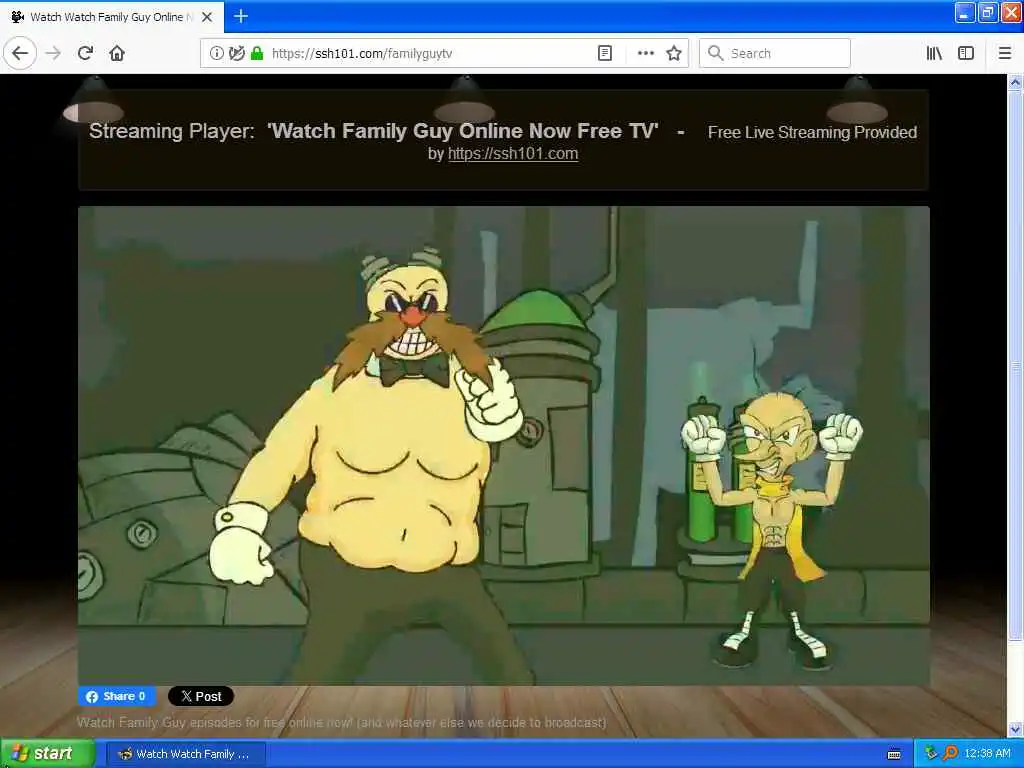Select the Watch Watch Family taskbar button
The height and width of the screenshot is (768, 1024).
point(186,754)
